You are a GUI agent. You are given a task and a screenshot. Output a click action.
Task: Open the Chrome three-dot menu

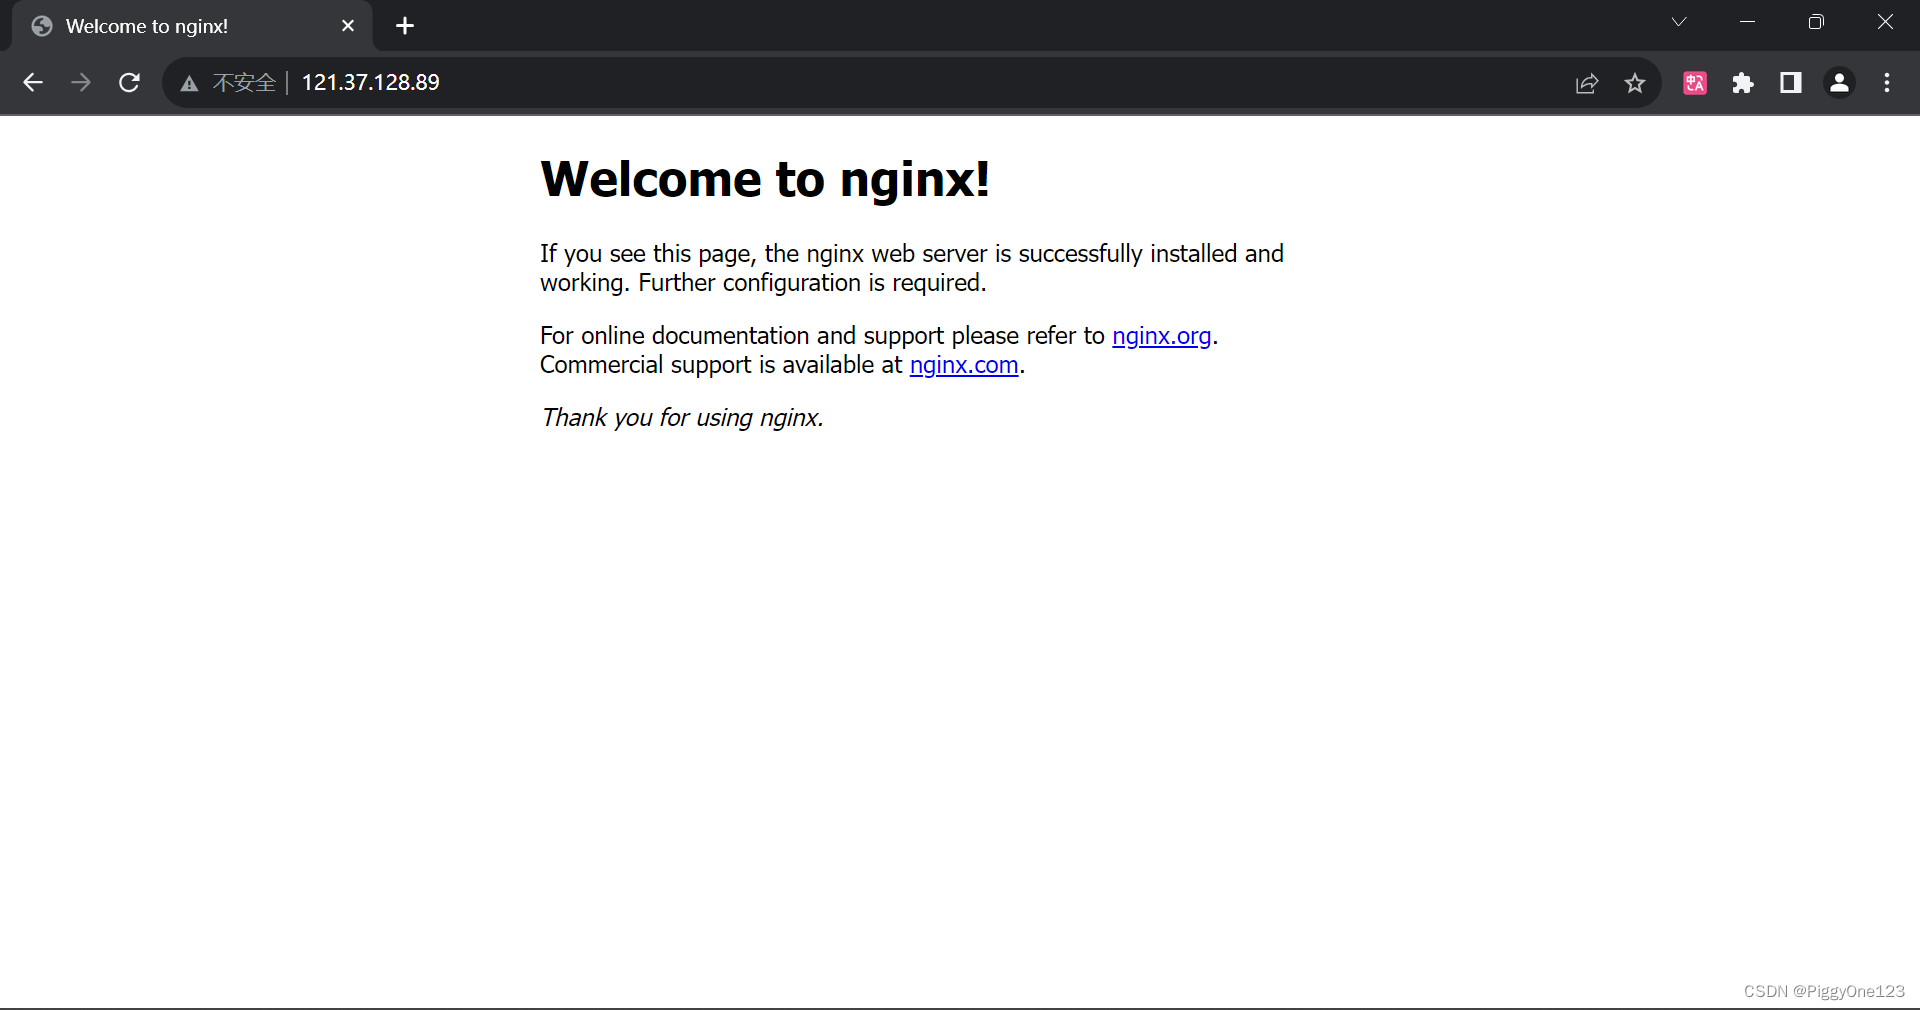(x=1887, y=83)
